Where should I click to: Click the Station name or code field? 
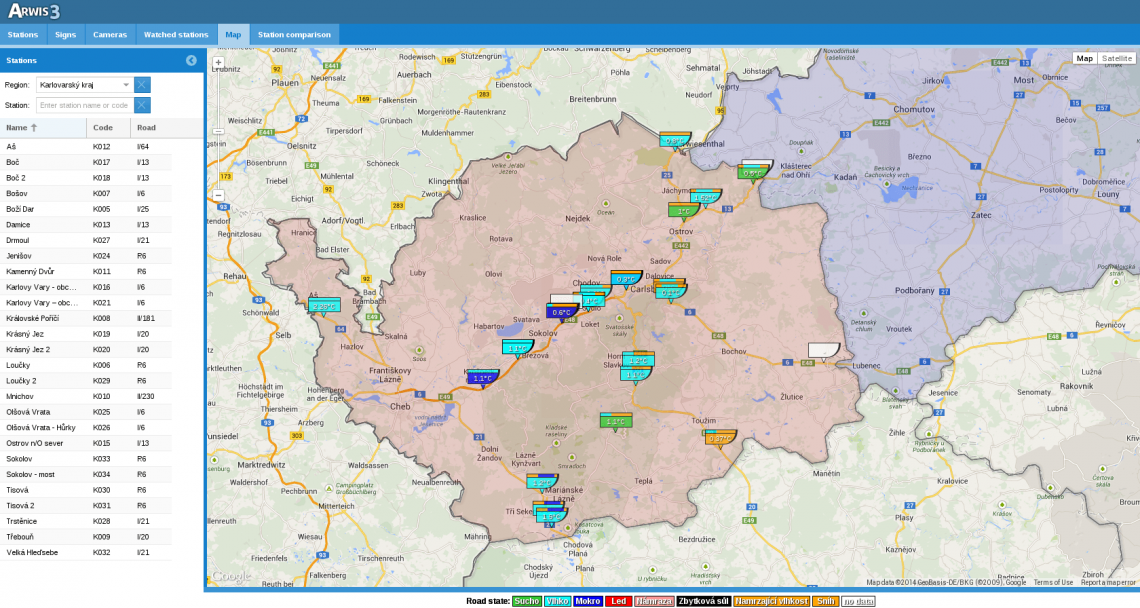[84, 105]
